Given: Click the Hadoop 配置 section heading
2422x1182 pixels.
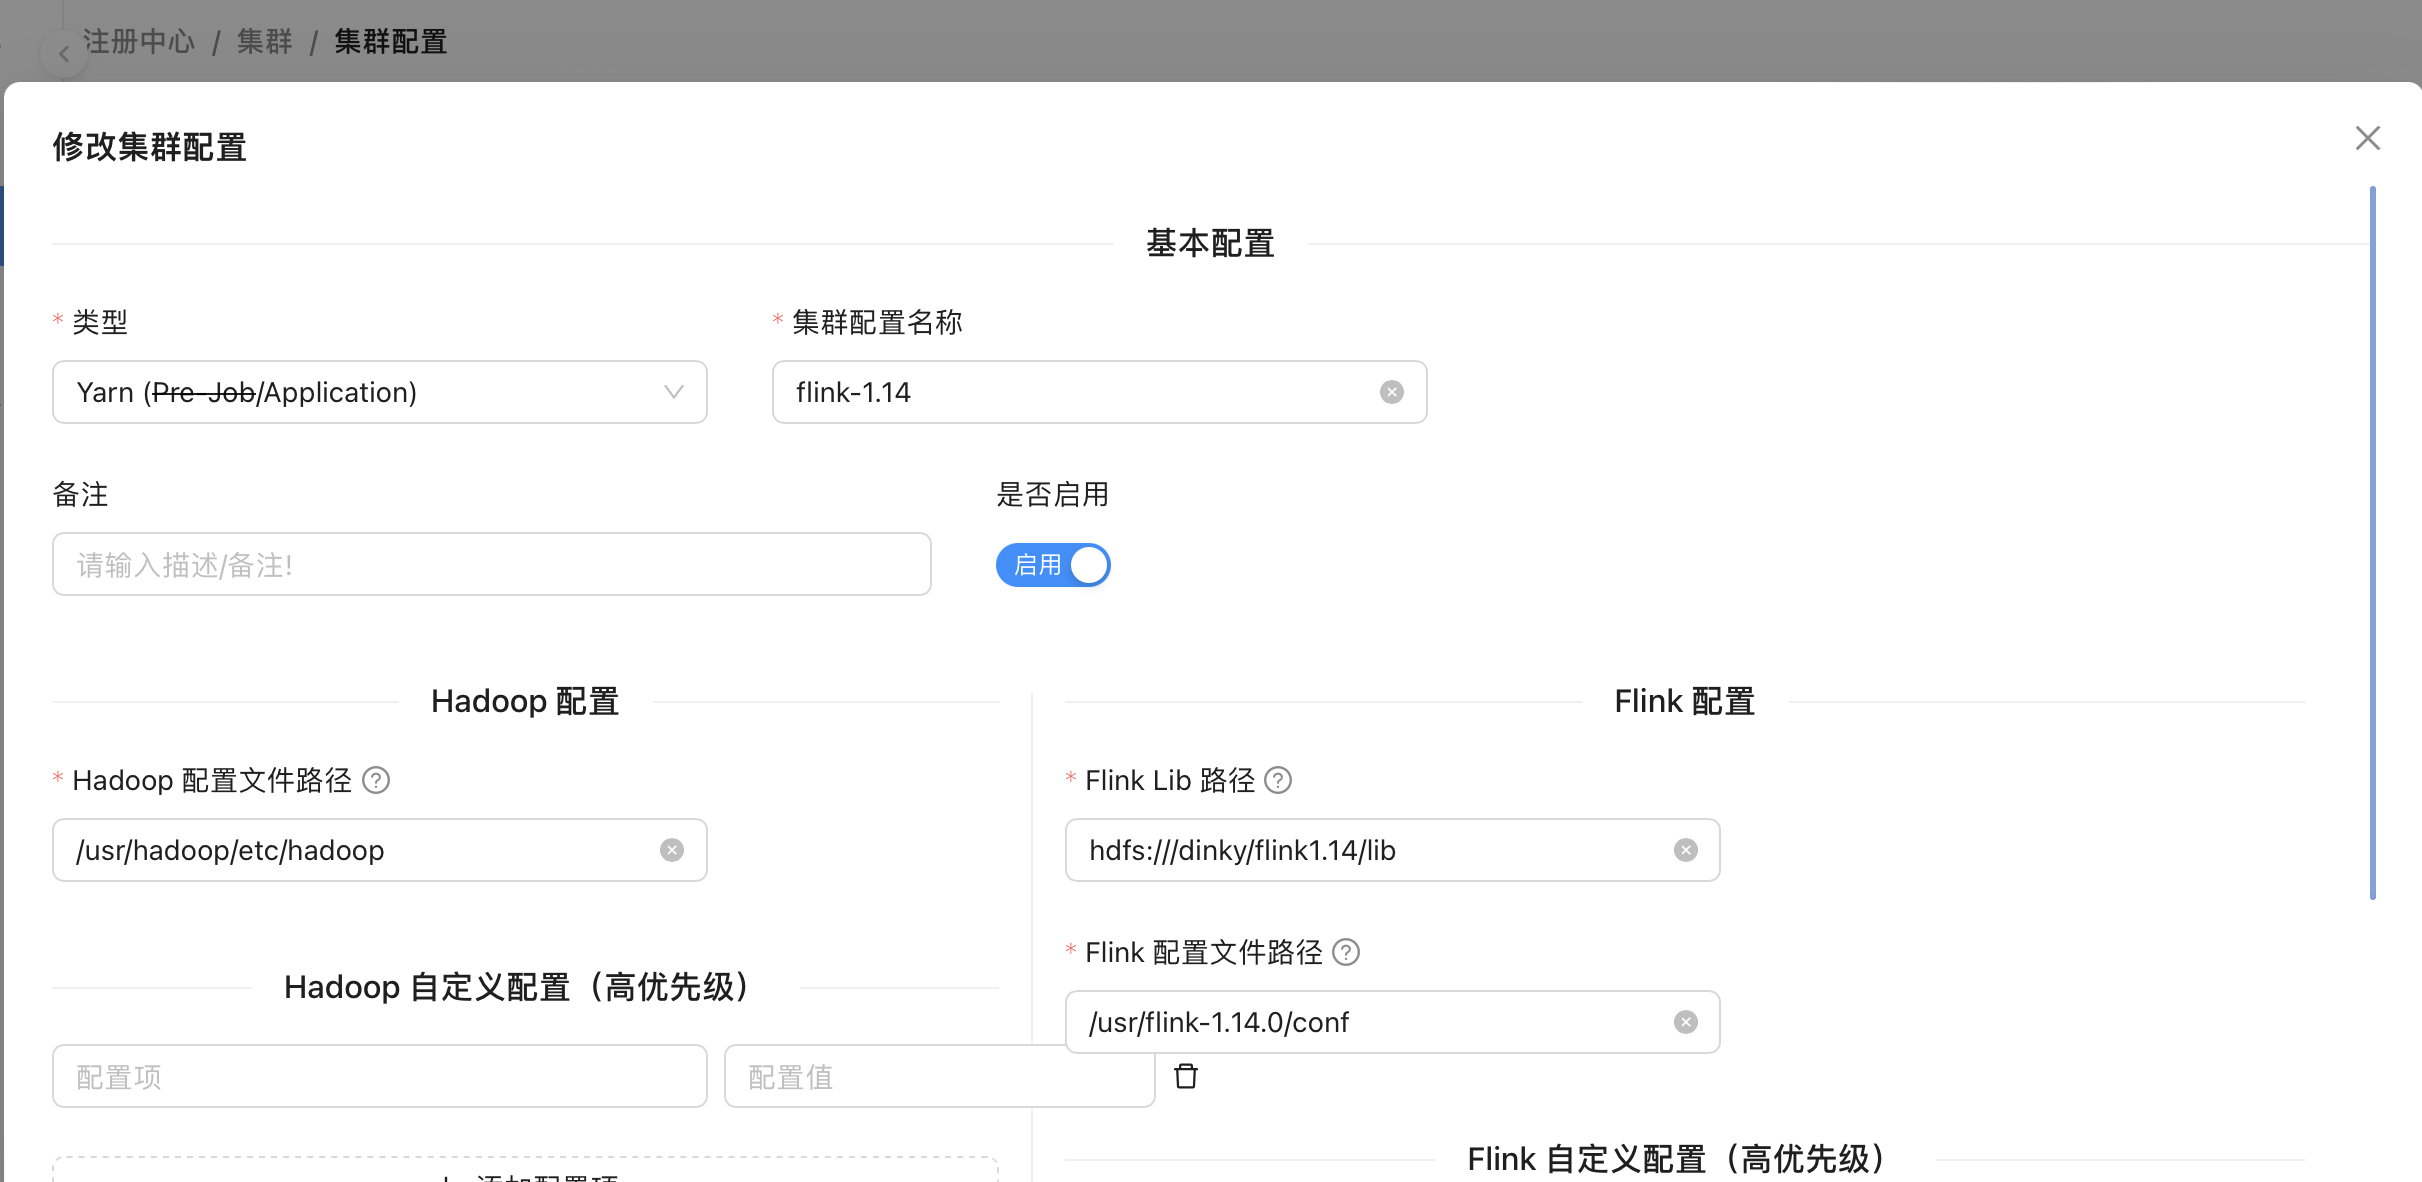Looking at the screenshot, I should (525, 701).
